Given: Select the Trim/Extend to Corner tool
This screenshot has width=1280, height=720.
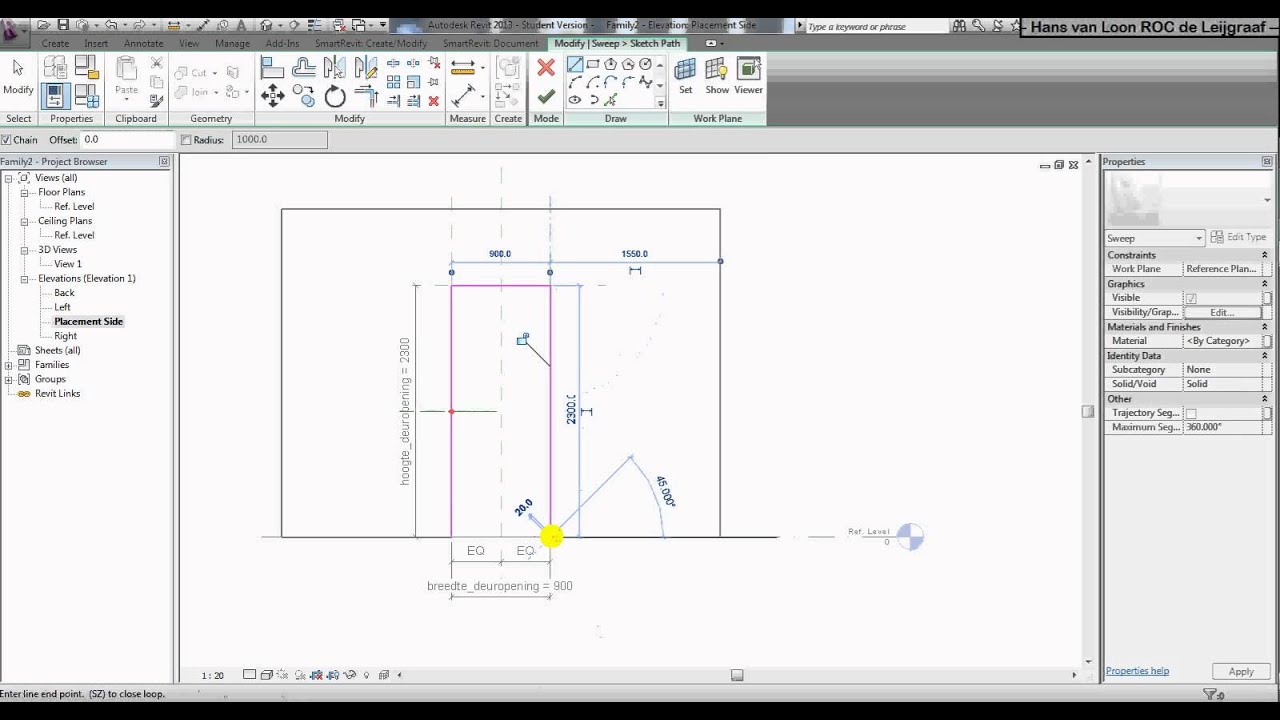Looking at the screenshot, I should (x=366, y=96).
